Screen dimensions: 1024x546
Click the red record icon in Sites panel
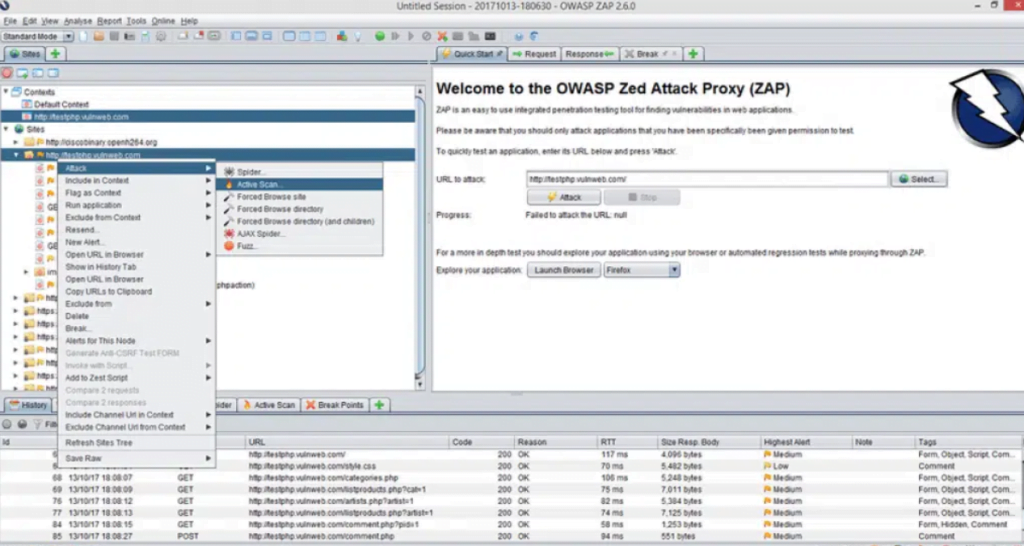coord(7,73)
